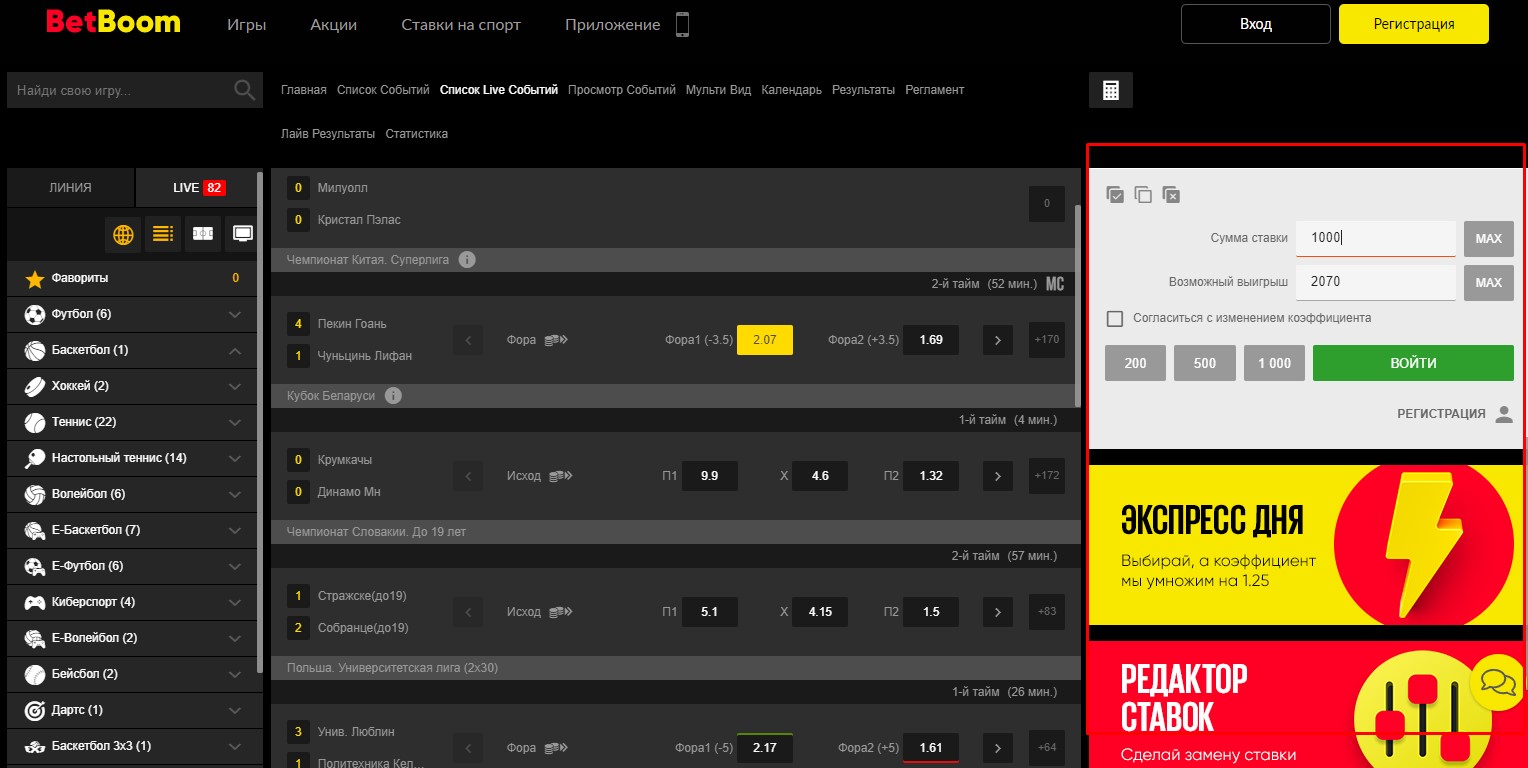
Task: Click the Настольный теннис paddle icon
Action: pyautogui.click(x=35, y=458)
